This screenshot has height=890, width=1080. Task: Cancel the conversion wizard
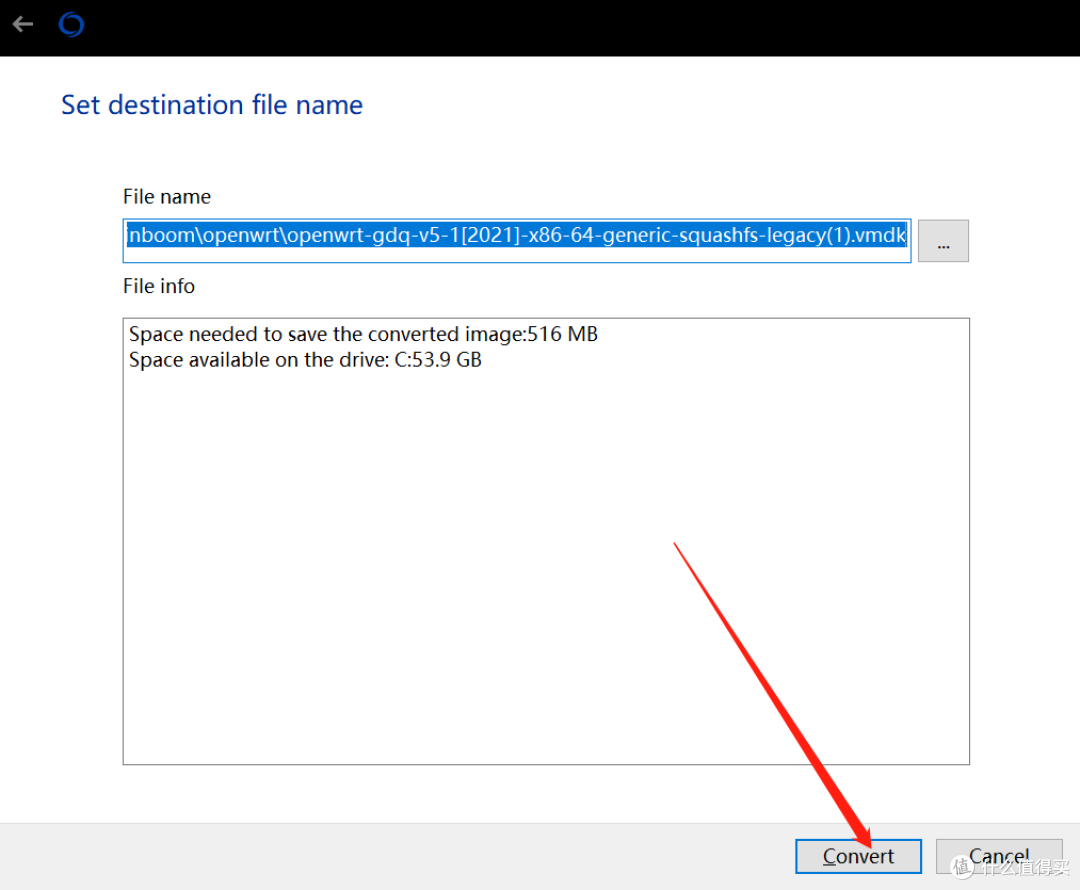998,857
